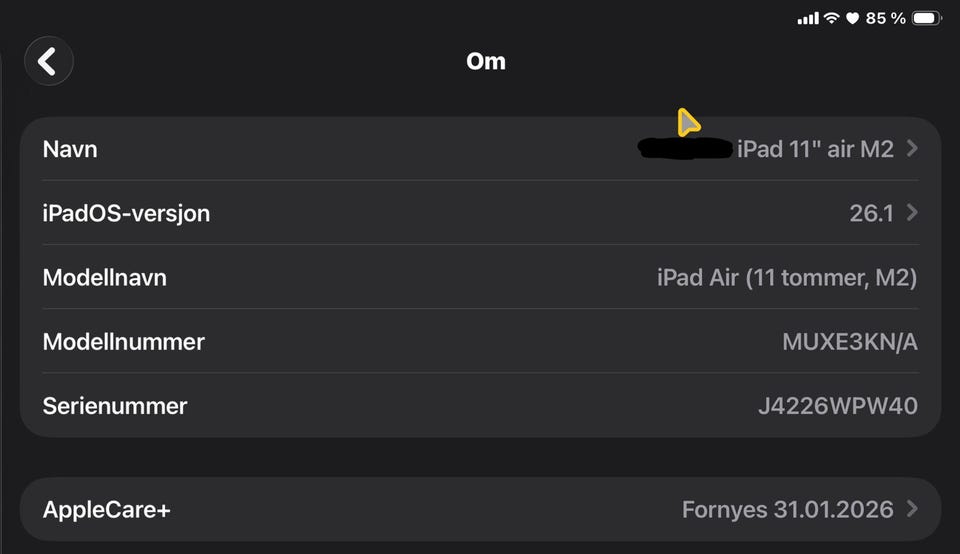Image resolution: width=960 pixels, height=554 pixels.
Task: Click the Wi-Fi status icon
Action: coord(831,19)
